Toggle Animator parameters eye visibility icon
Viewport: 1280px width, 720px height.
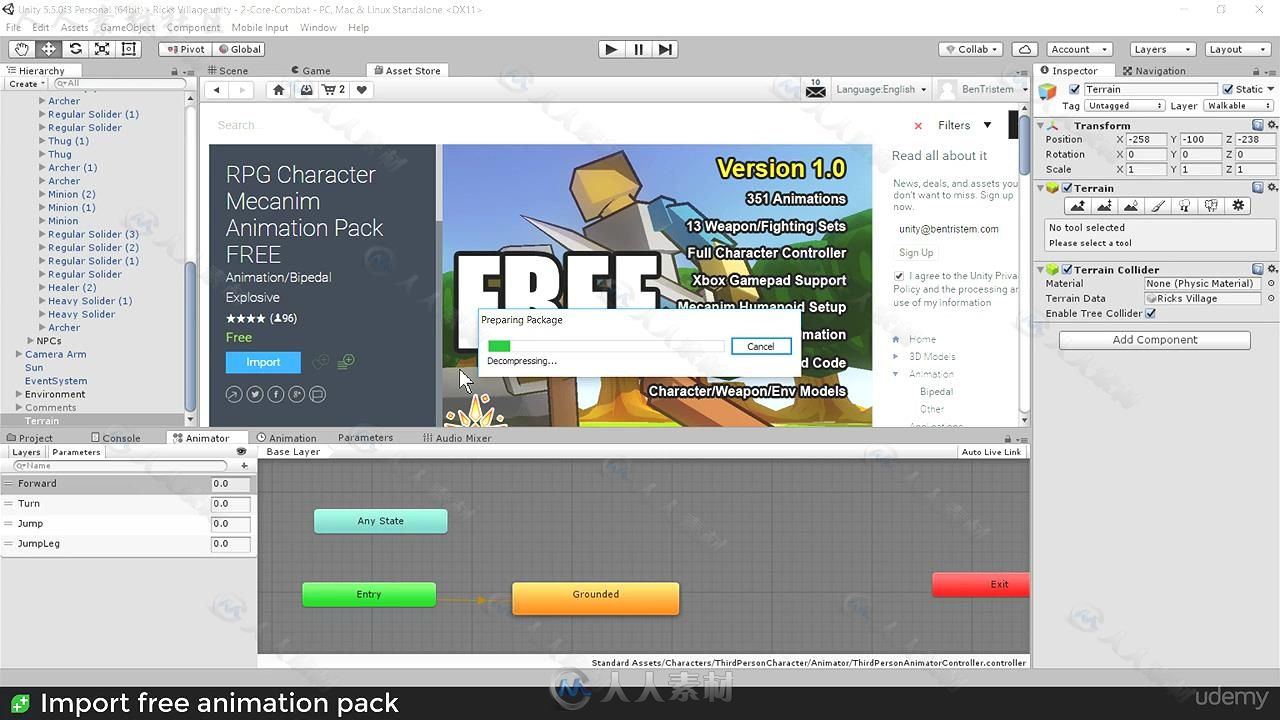241,452
